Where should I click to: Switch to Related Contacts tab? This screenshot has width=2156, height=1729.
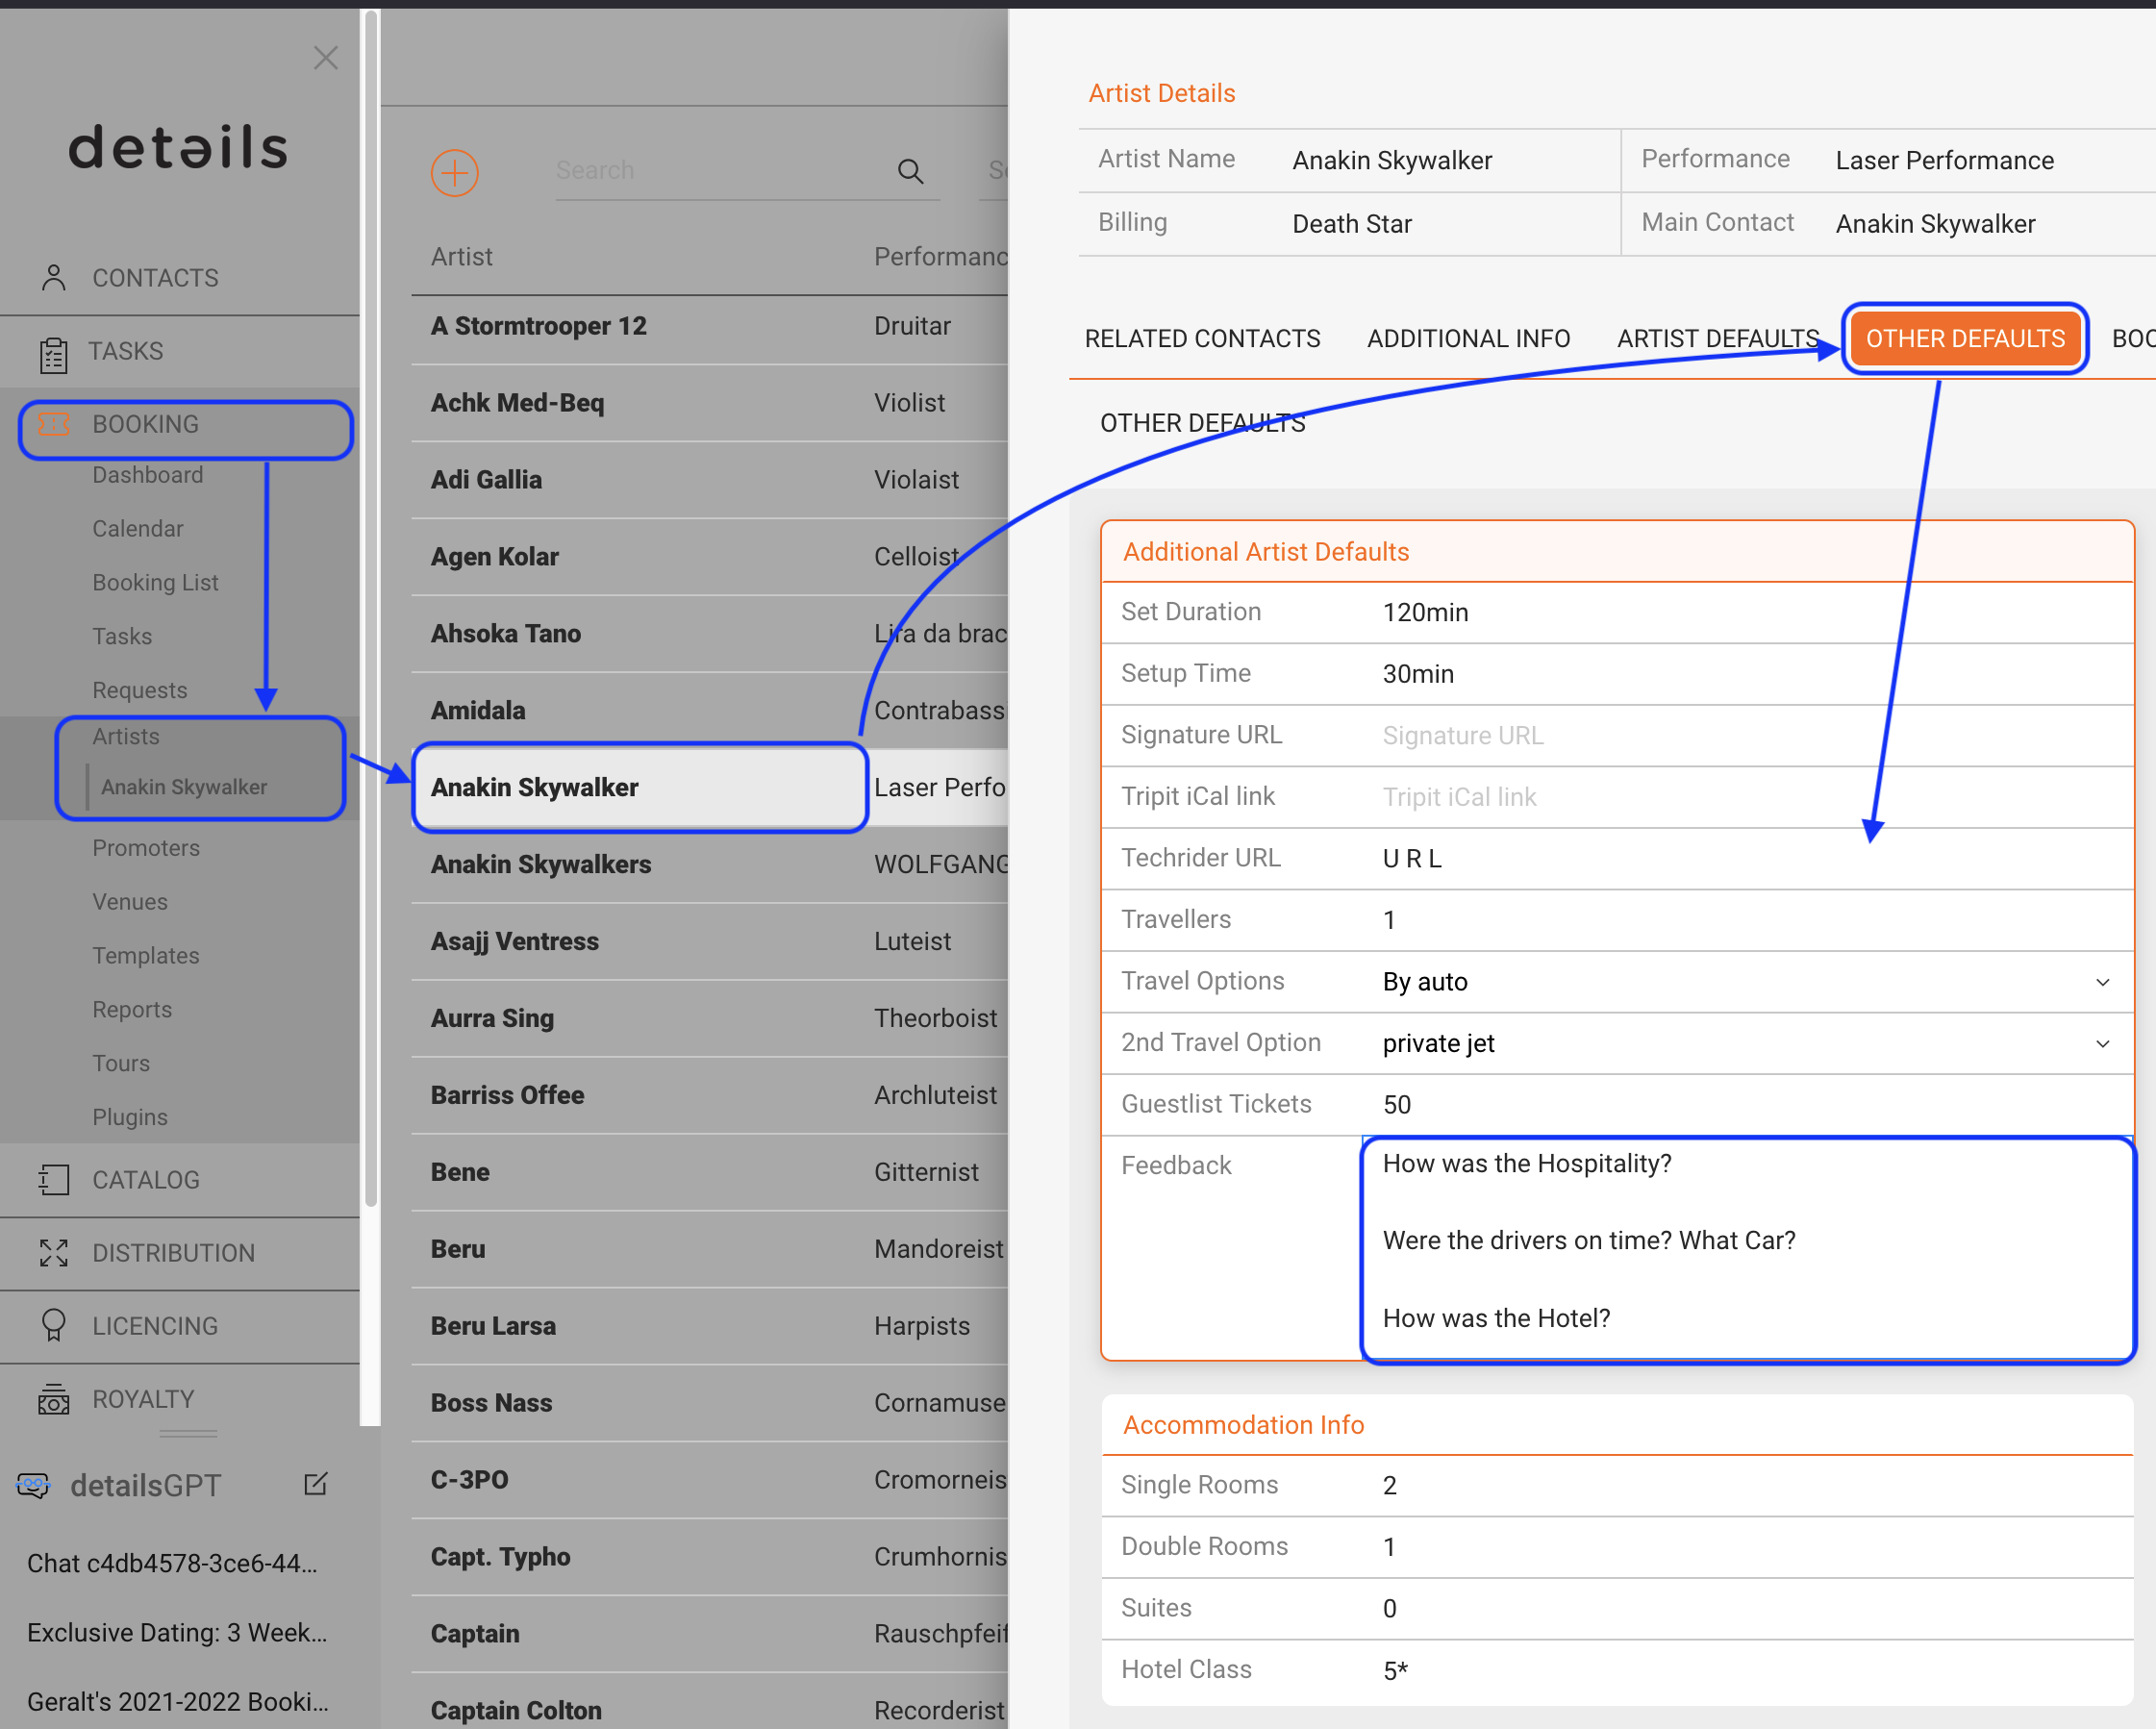[x=1202, y=339]
